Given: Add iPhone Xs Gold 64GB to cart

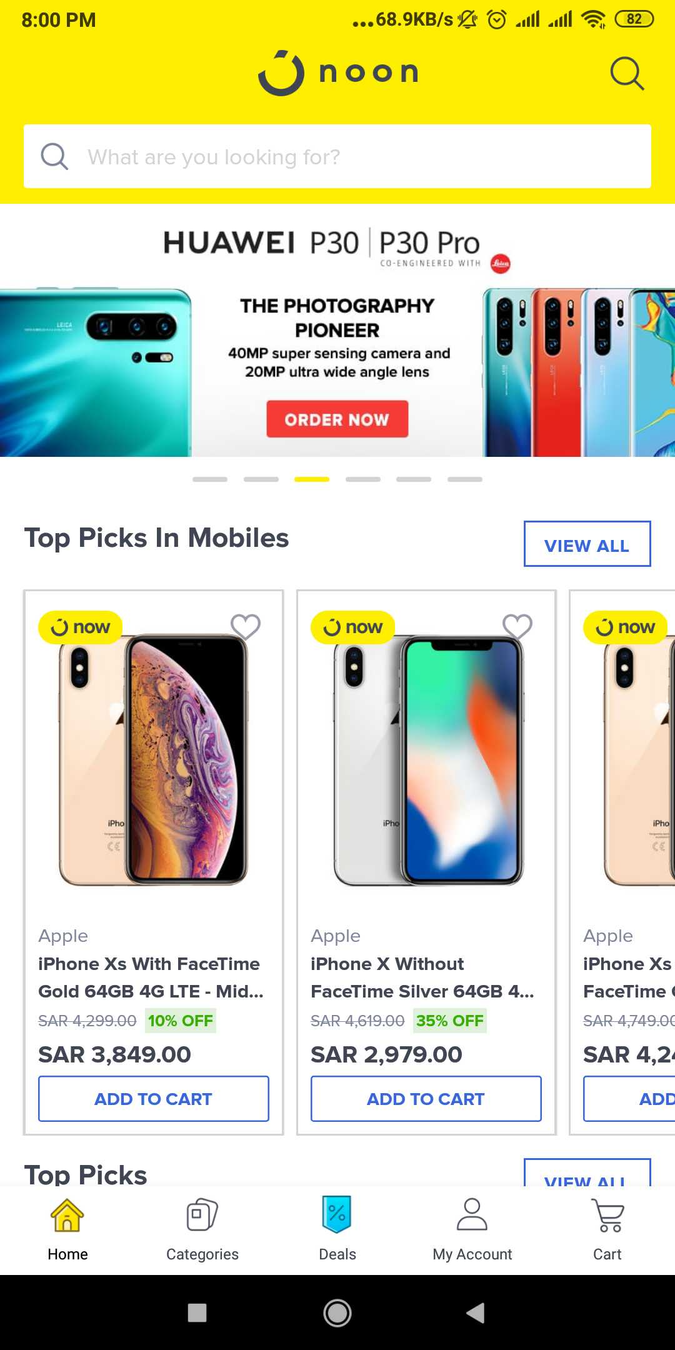Looking at the screenshot, I should (154, 1098).
